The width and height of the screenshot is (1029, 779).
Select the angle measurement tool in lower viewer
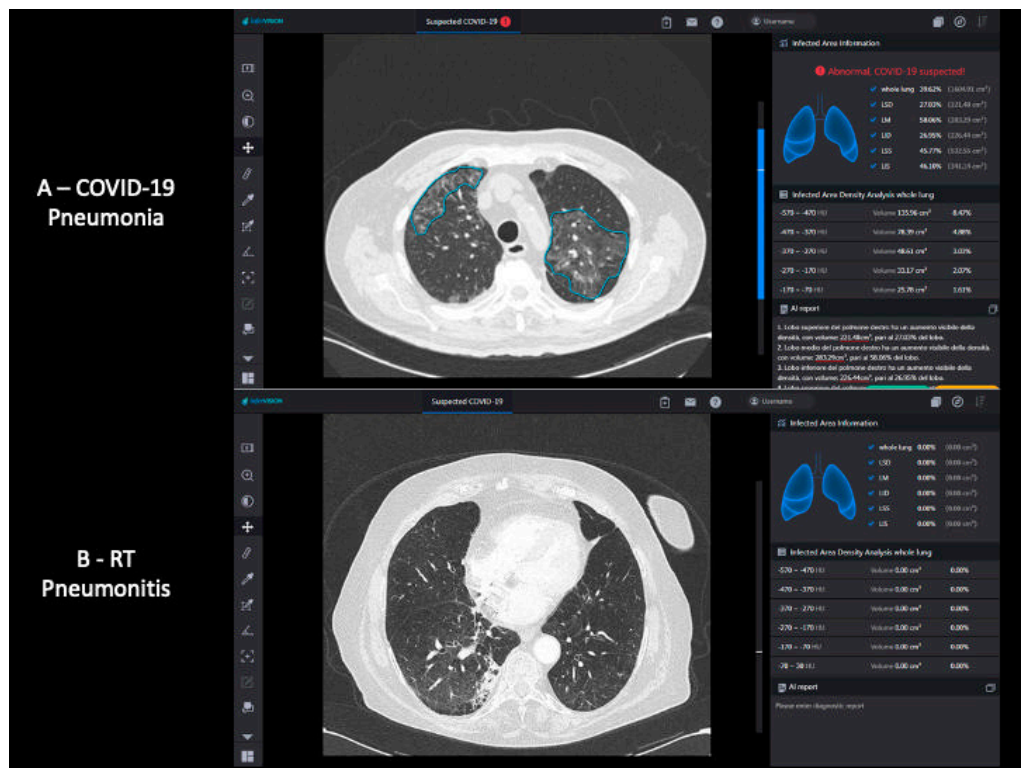point(248,631)
